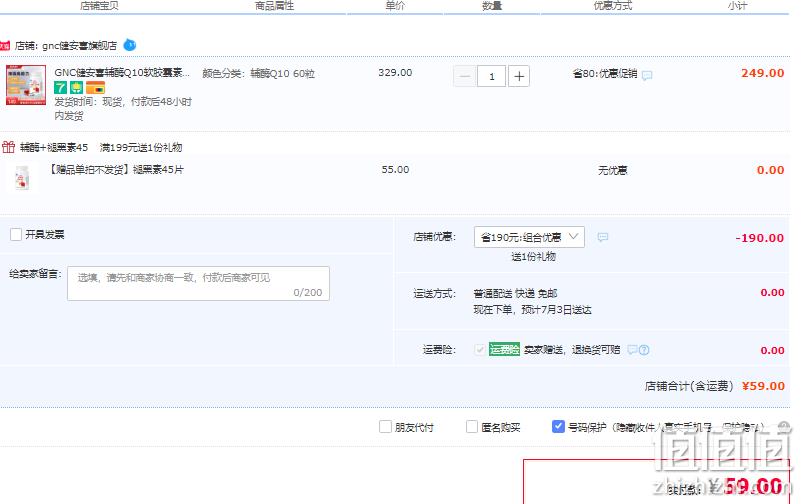Click the red gift box icon

(8, 147)
